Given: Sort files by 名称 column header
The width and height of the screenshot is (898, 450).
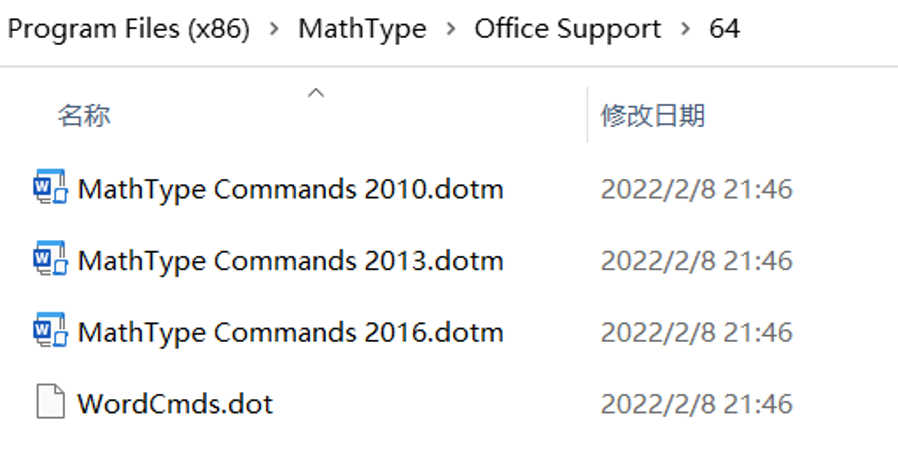Looking at the screenshot, I should click(84, 116).
